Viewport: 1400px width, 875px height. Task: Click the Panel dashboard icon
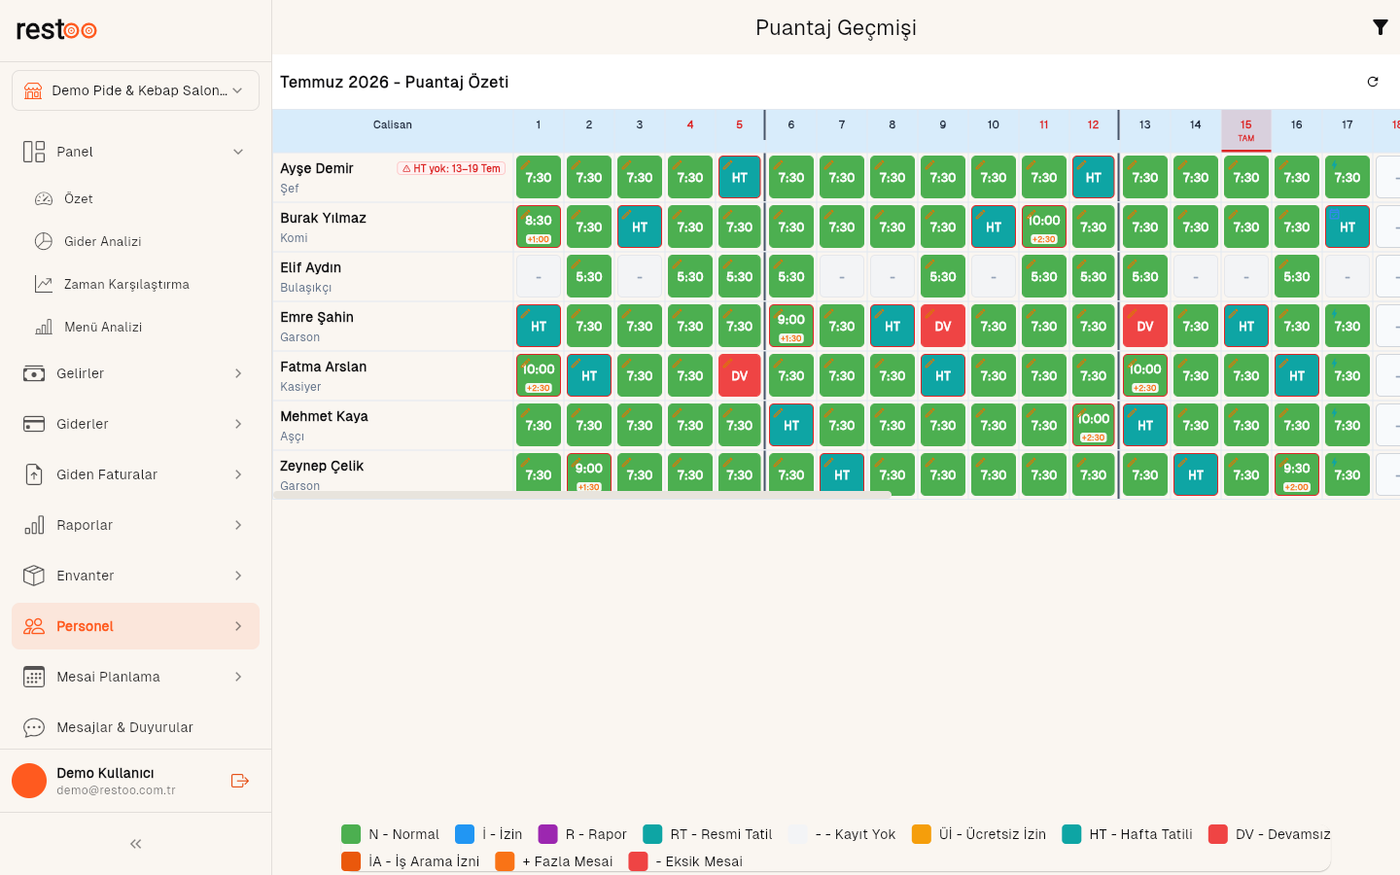tap(34, 152)
